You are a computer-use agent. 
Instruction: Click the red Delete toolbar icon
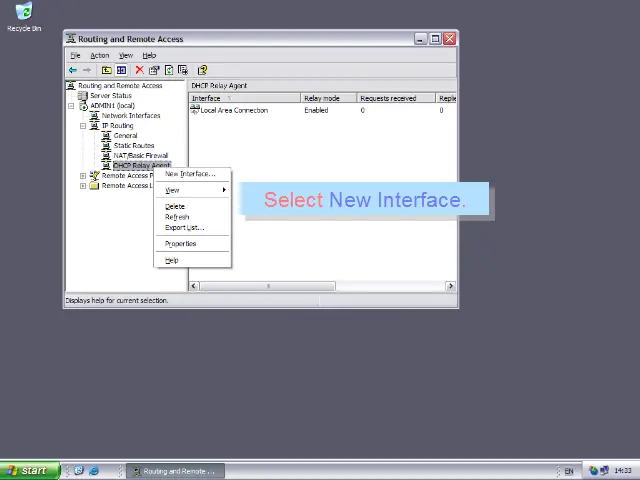tap(139, 70)
